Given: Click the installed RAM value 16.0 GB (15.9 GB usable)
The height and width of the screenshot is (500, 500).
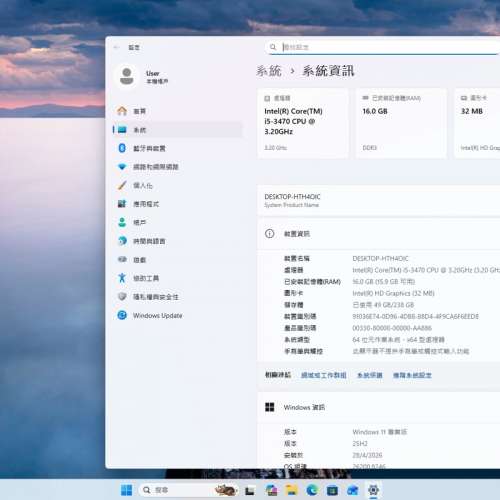Looking at the screenshot, I should (x=383, y=282).
